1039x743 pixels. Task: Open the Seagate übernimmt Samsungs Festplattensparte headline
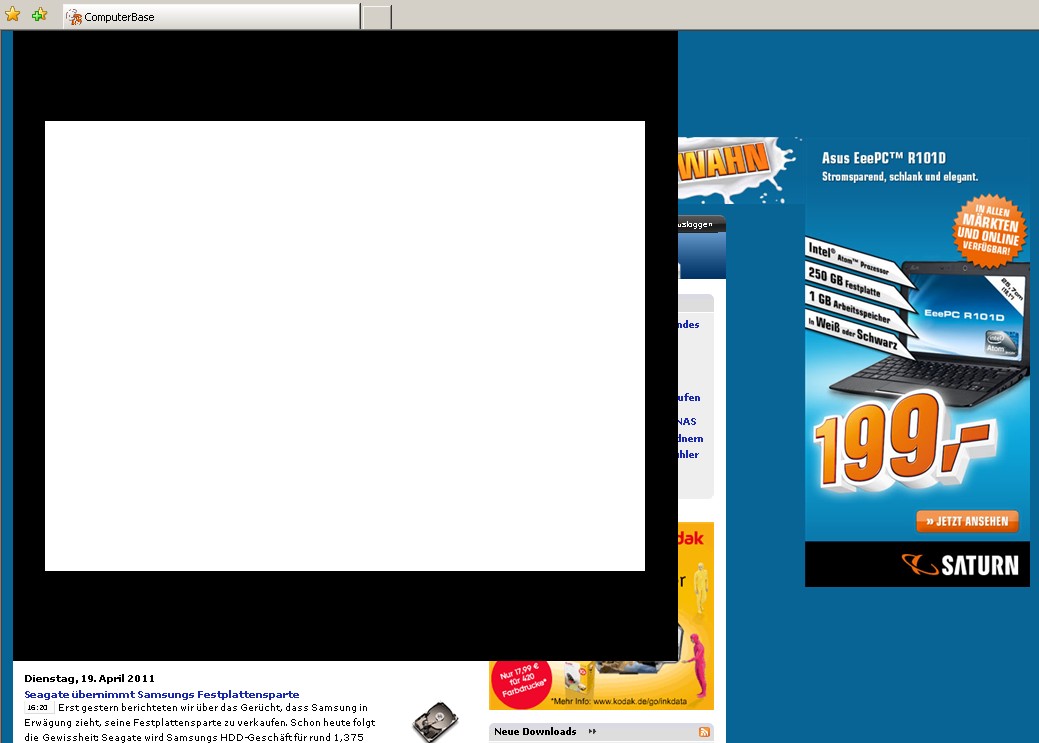pos(162,695)
